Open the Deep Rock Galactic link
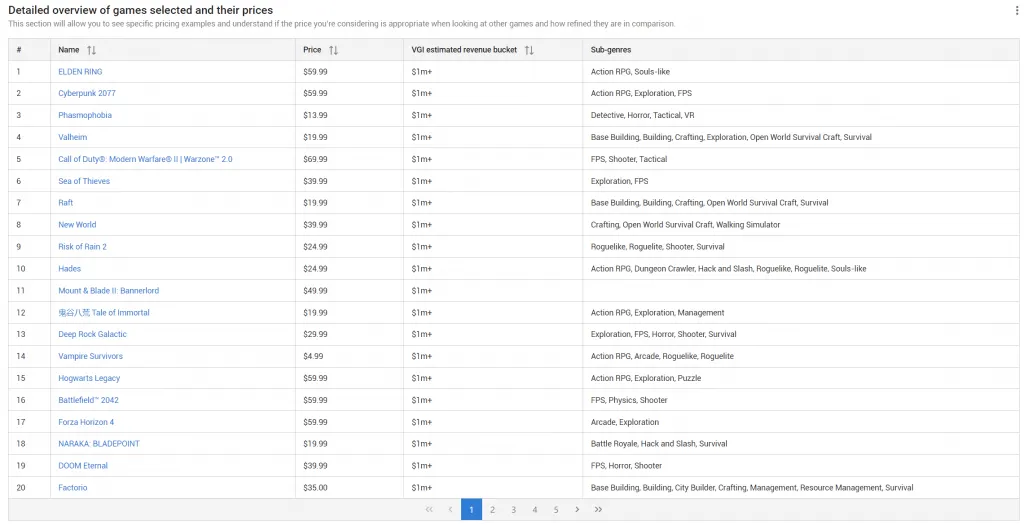Screen dimensions: 1024x525 [93, 334]
